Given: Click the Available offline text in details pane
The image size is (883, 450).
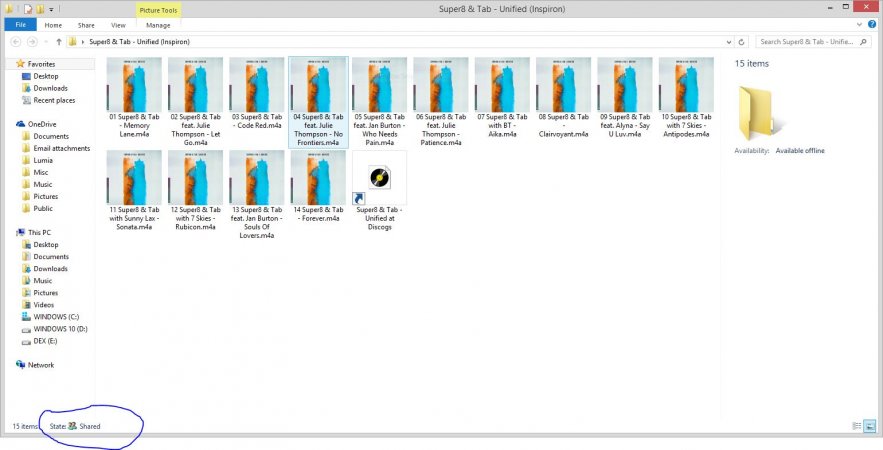Looking at the screenshot, I should pyautogui.click(x=800, y=151).
